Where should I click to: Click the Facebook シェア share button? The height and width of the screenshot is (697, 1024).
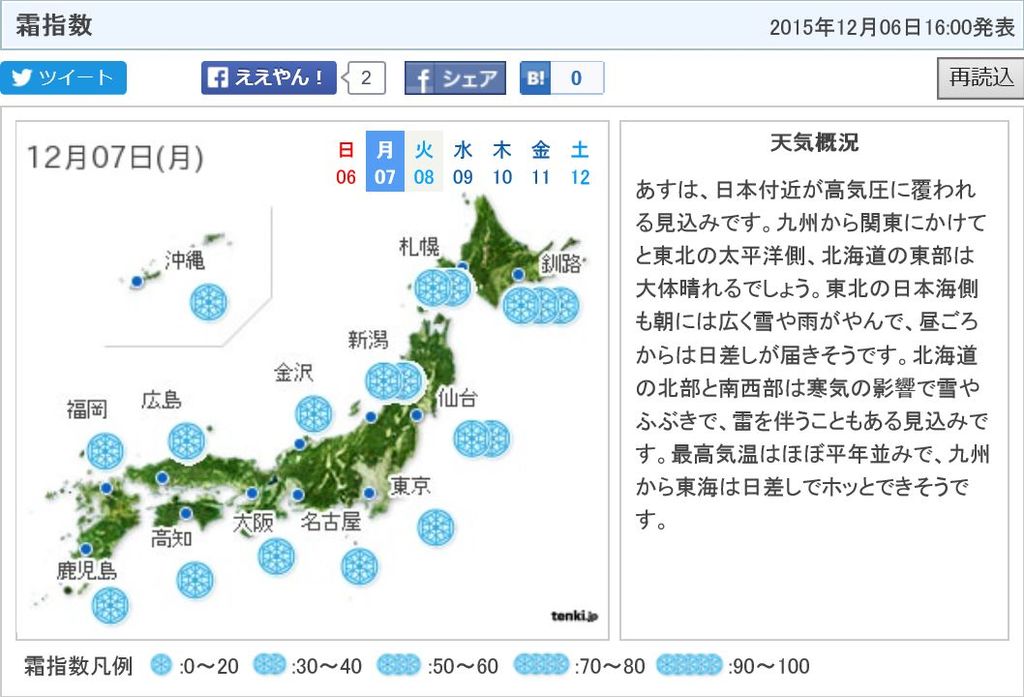(455, 78)
